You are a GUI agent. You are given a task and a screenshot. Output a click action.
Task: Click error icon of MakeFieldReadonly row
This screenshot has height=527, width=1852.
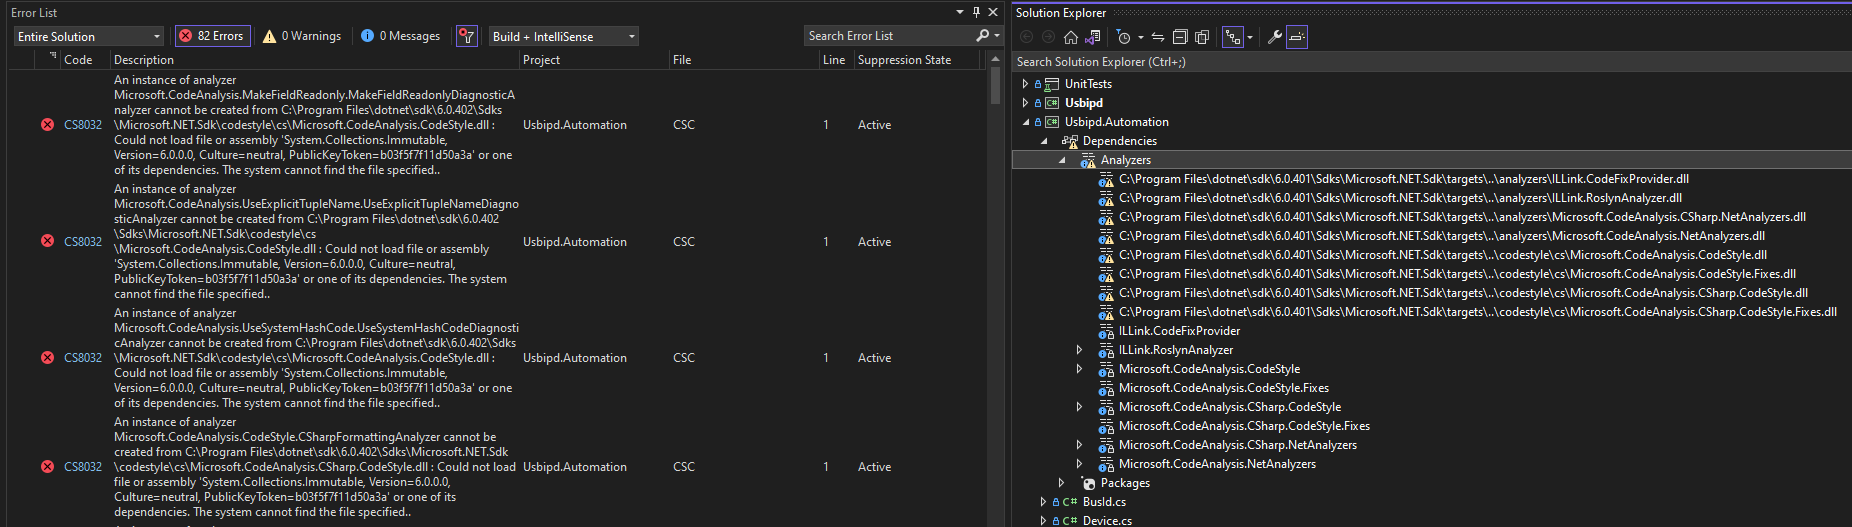(47, 125)
